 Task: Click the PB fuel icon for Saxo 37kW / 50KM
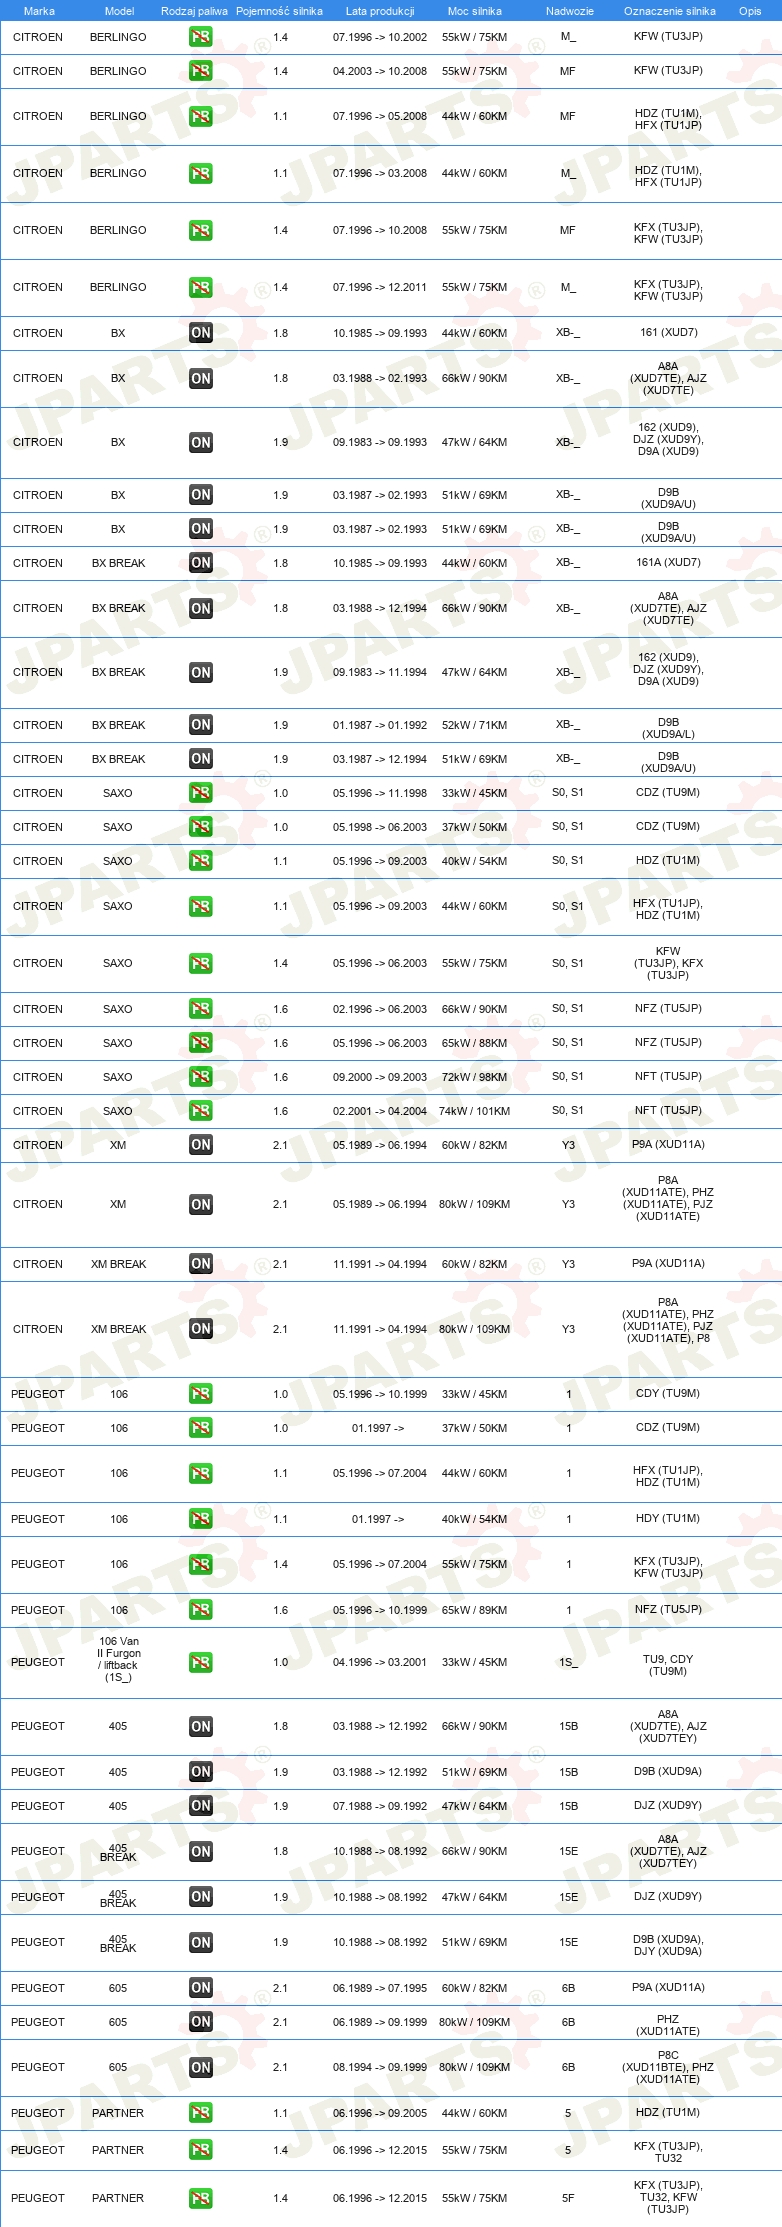pos(201,827)
